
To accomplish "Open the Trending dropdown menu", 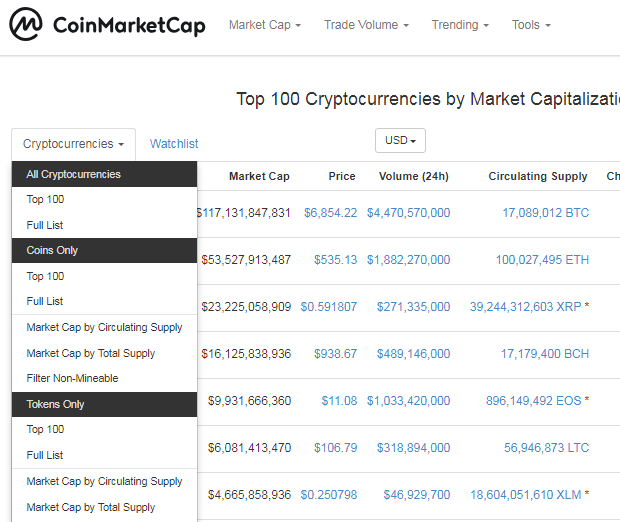I will click(460, 25).
